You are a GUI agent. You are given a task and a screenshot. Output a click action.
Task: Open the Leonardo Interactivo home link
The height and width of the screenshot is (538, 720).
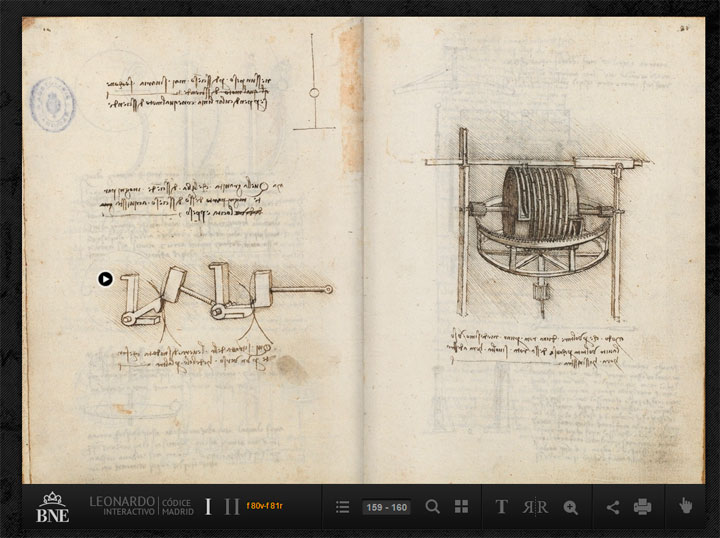[122, 506]
